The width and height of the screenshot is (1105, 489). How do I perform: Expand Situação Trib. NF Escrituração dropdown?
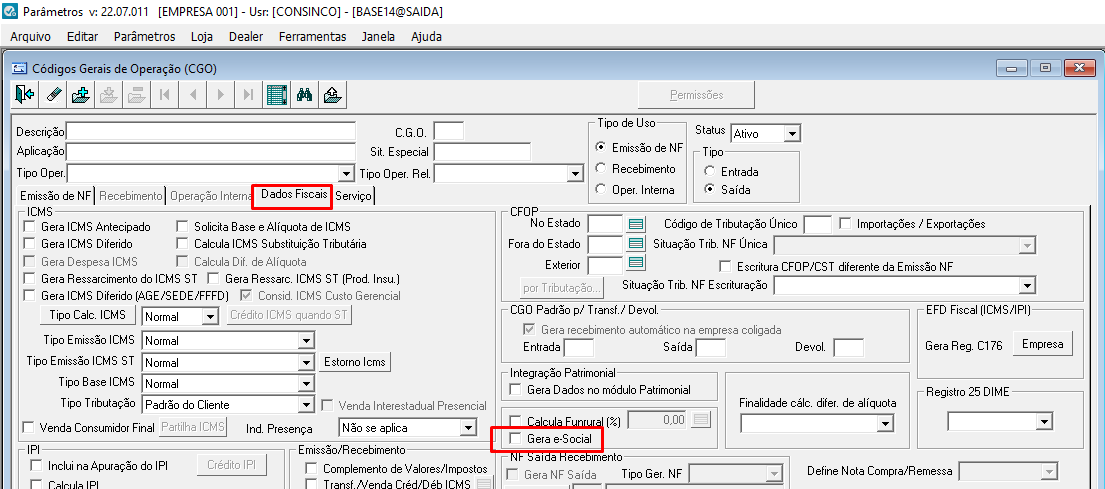(x=1028, y=285)
